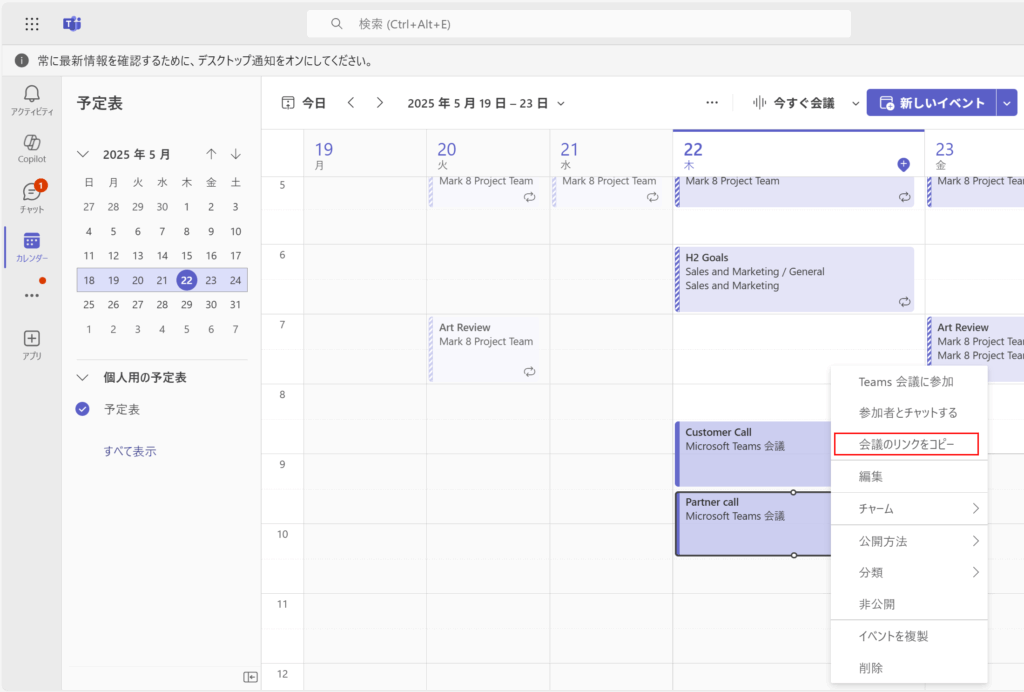This screenshot has height=692, width=1024.
Task: Open the 公開方法 submenu
Action: pos(909,541)
